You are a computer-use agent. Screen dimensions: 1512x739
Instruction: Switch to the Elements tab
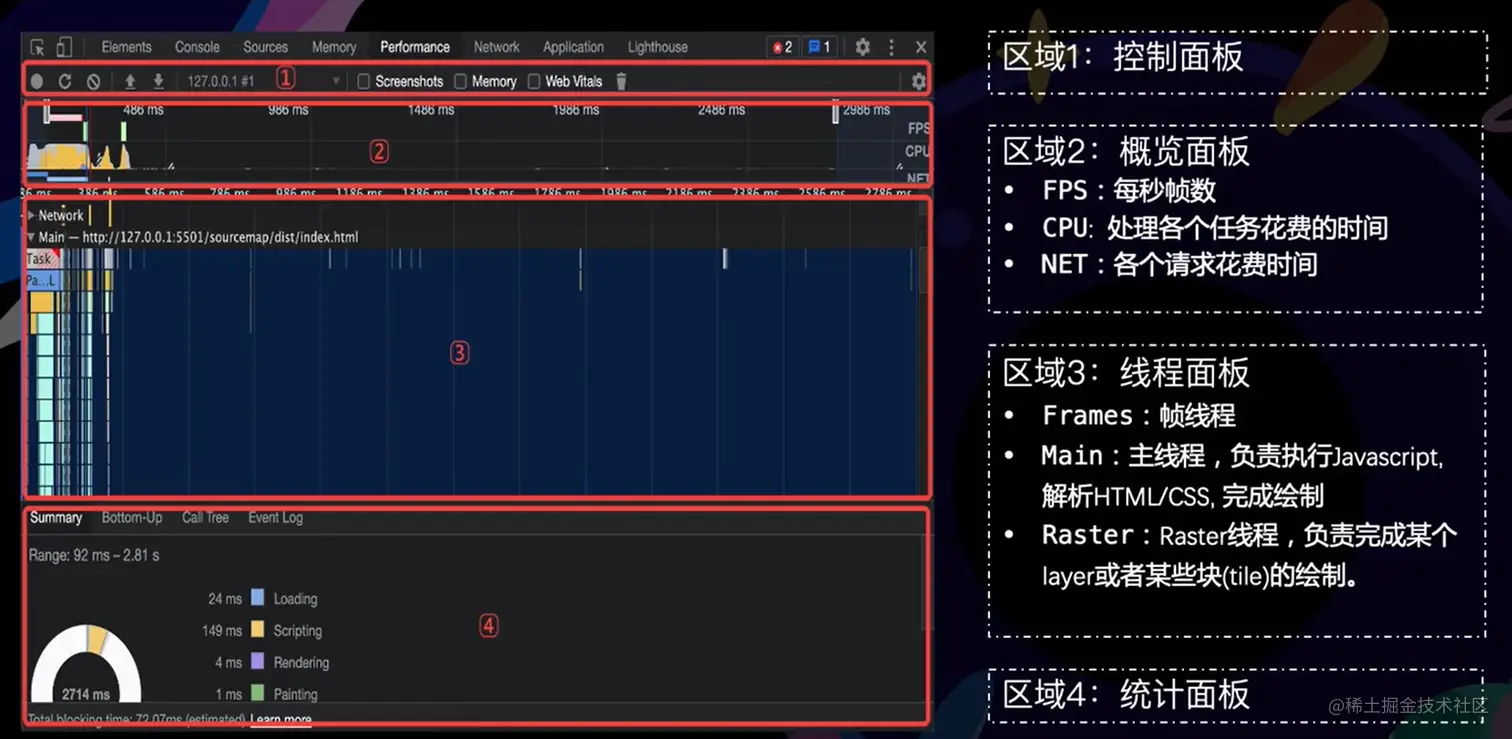(126, 47)
